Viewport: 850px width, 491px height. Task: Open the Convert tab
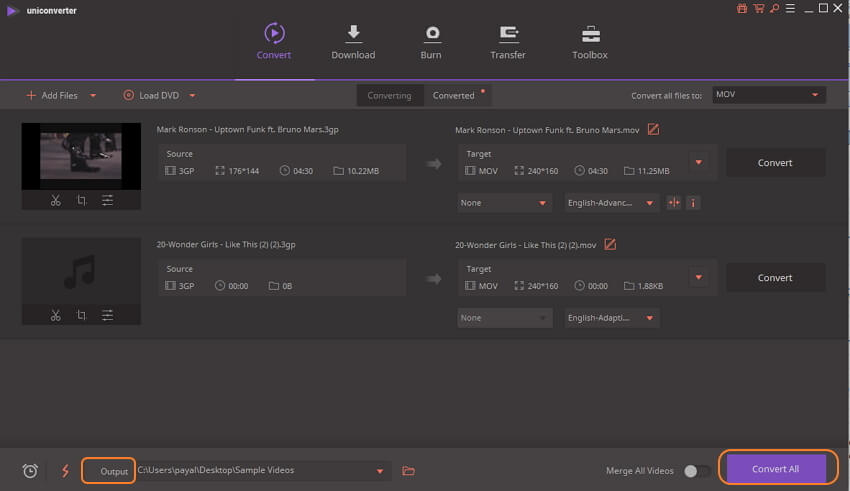(x=274, y=42)
